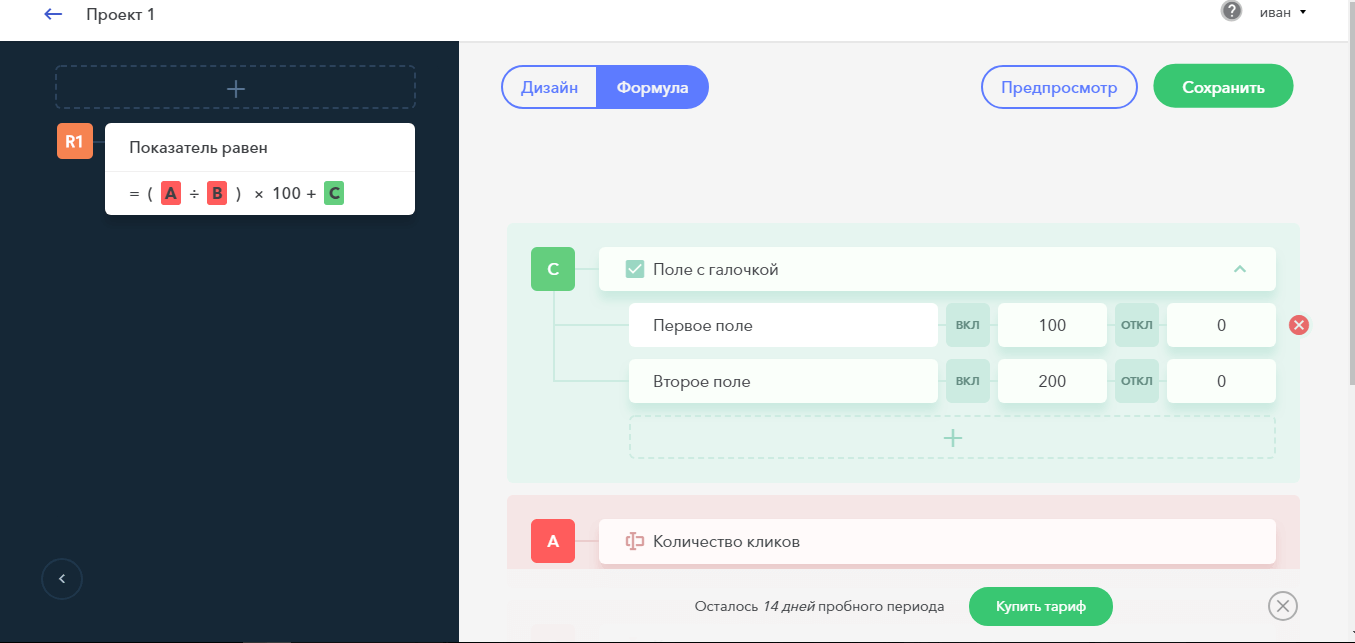1355x643 pixels.
Task: Click the orange R1 result badge
Action: point(74,142)
